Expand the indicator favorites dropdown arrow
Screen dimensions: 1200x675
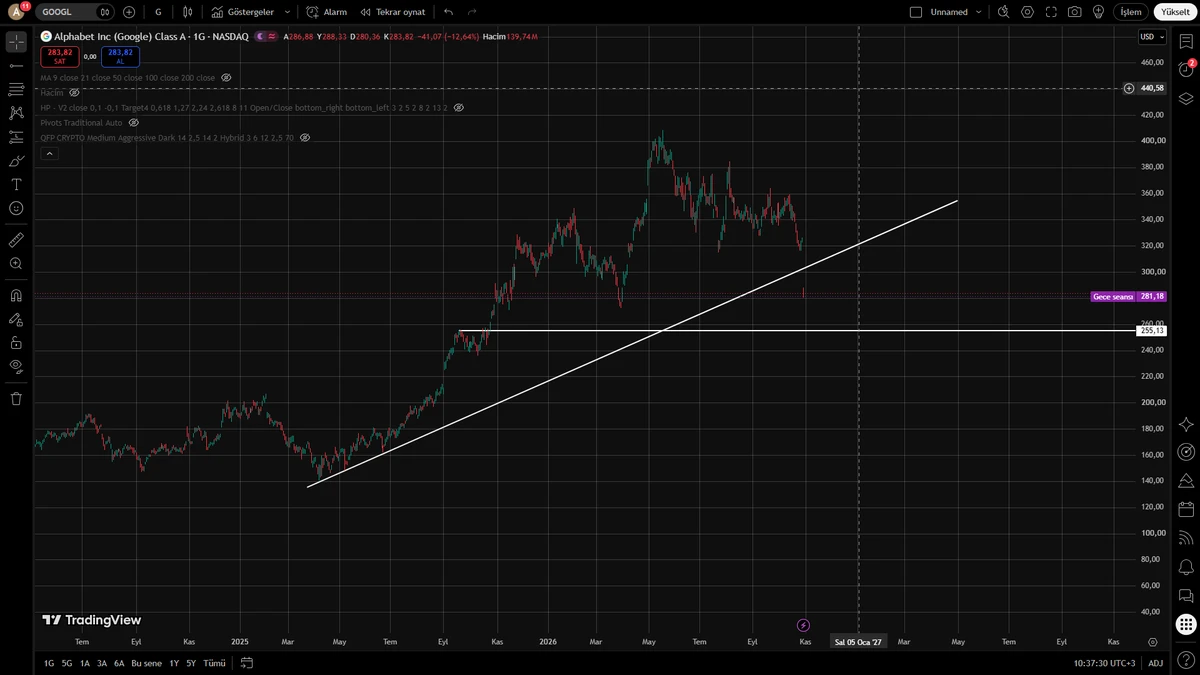[288, 12]
